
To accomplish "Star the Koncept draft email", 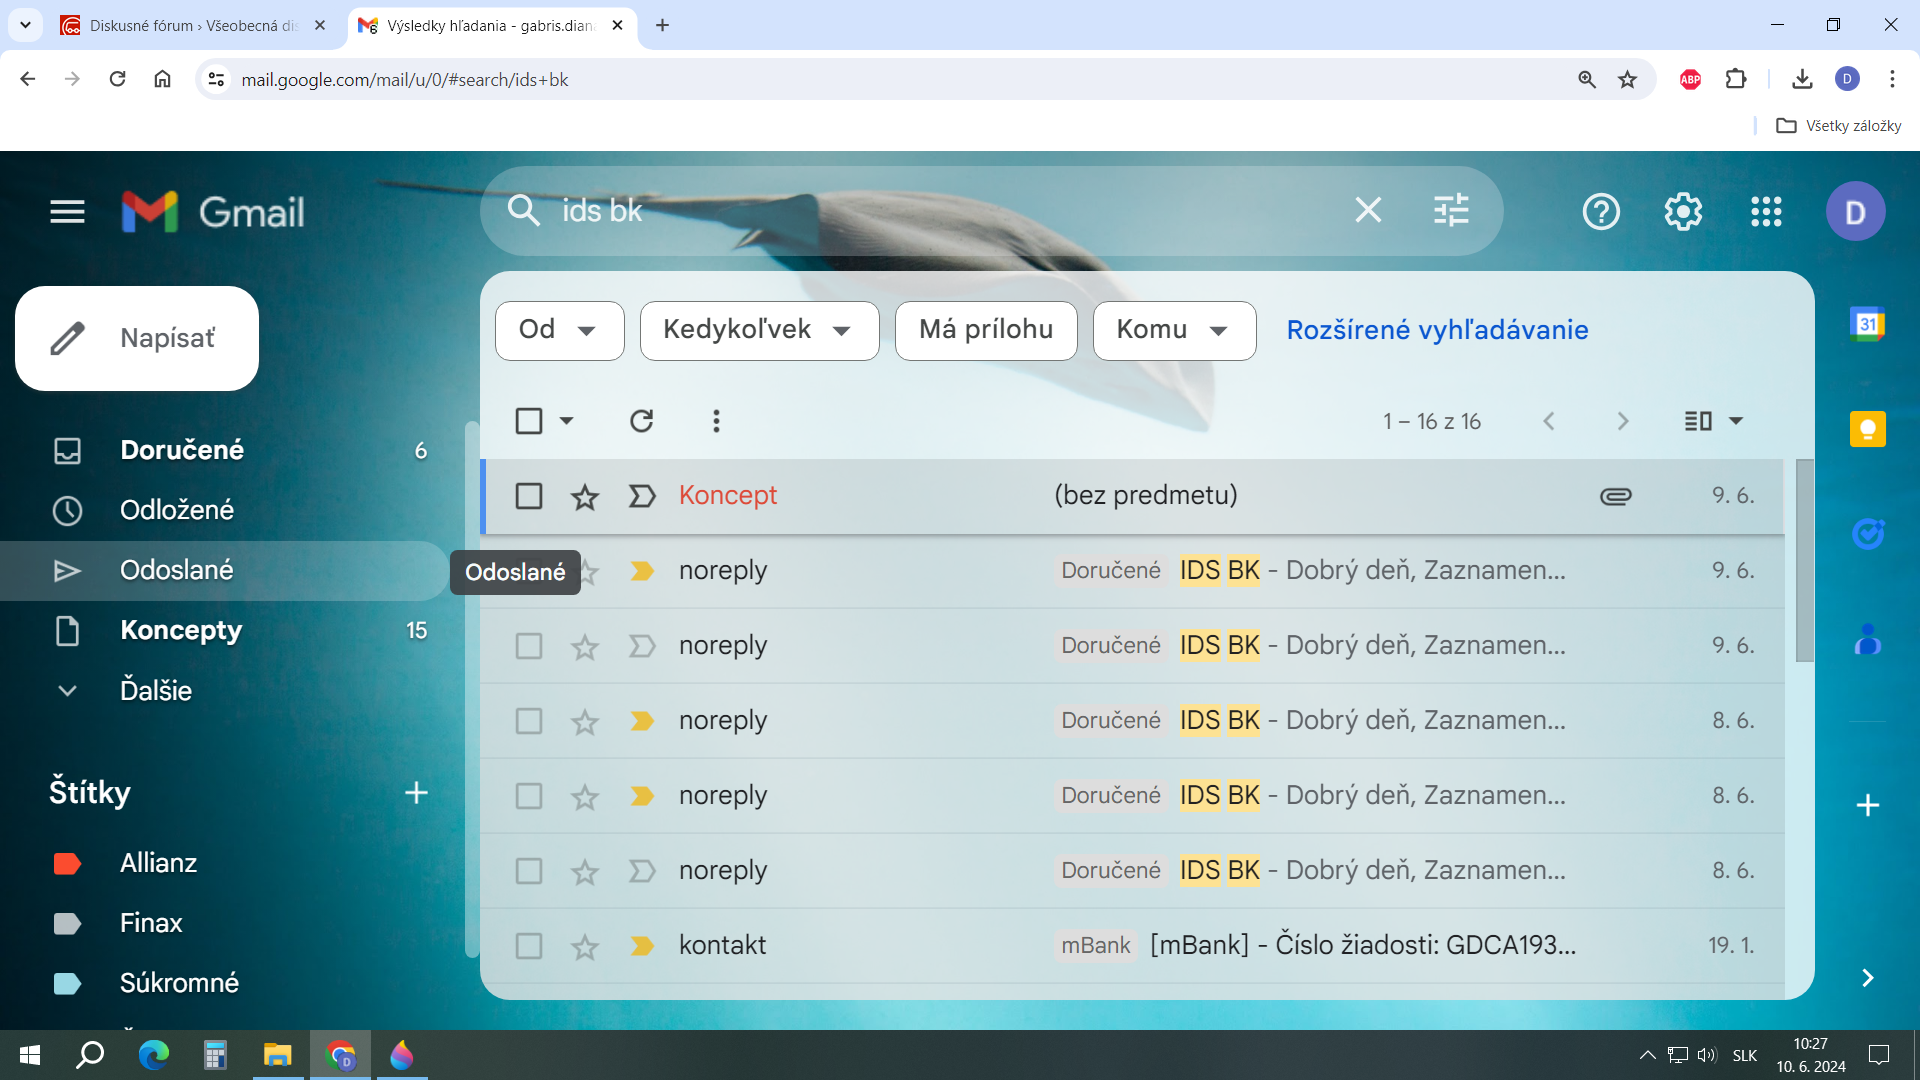I will point(585,496).
